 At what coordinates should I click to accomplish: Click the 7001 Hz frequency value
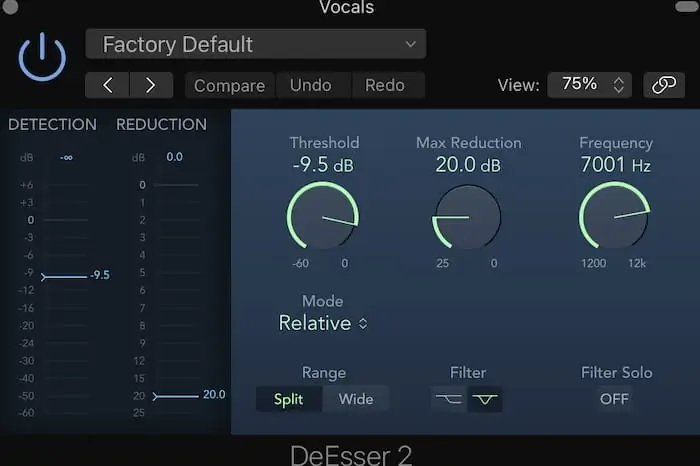click(616, 165)
